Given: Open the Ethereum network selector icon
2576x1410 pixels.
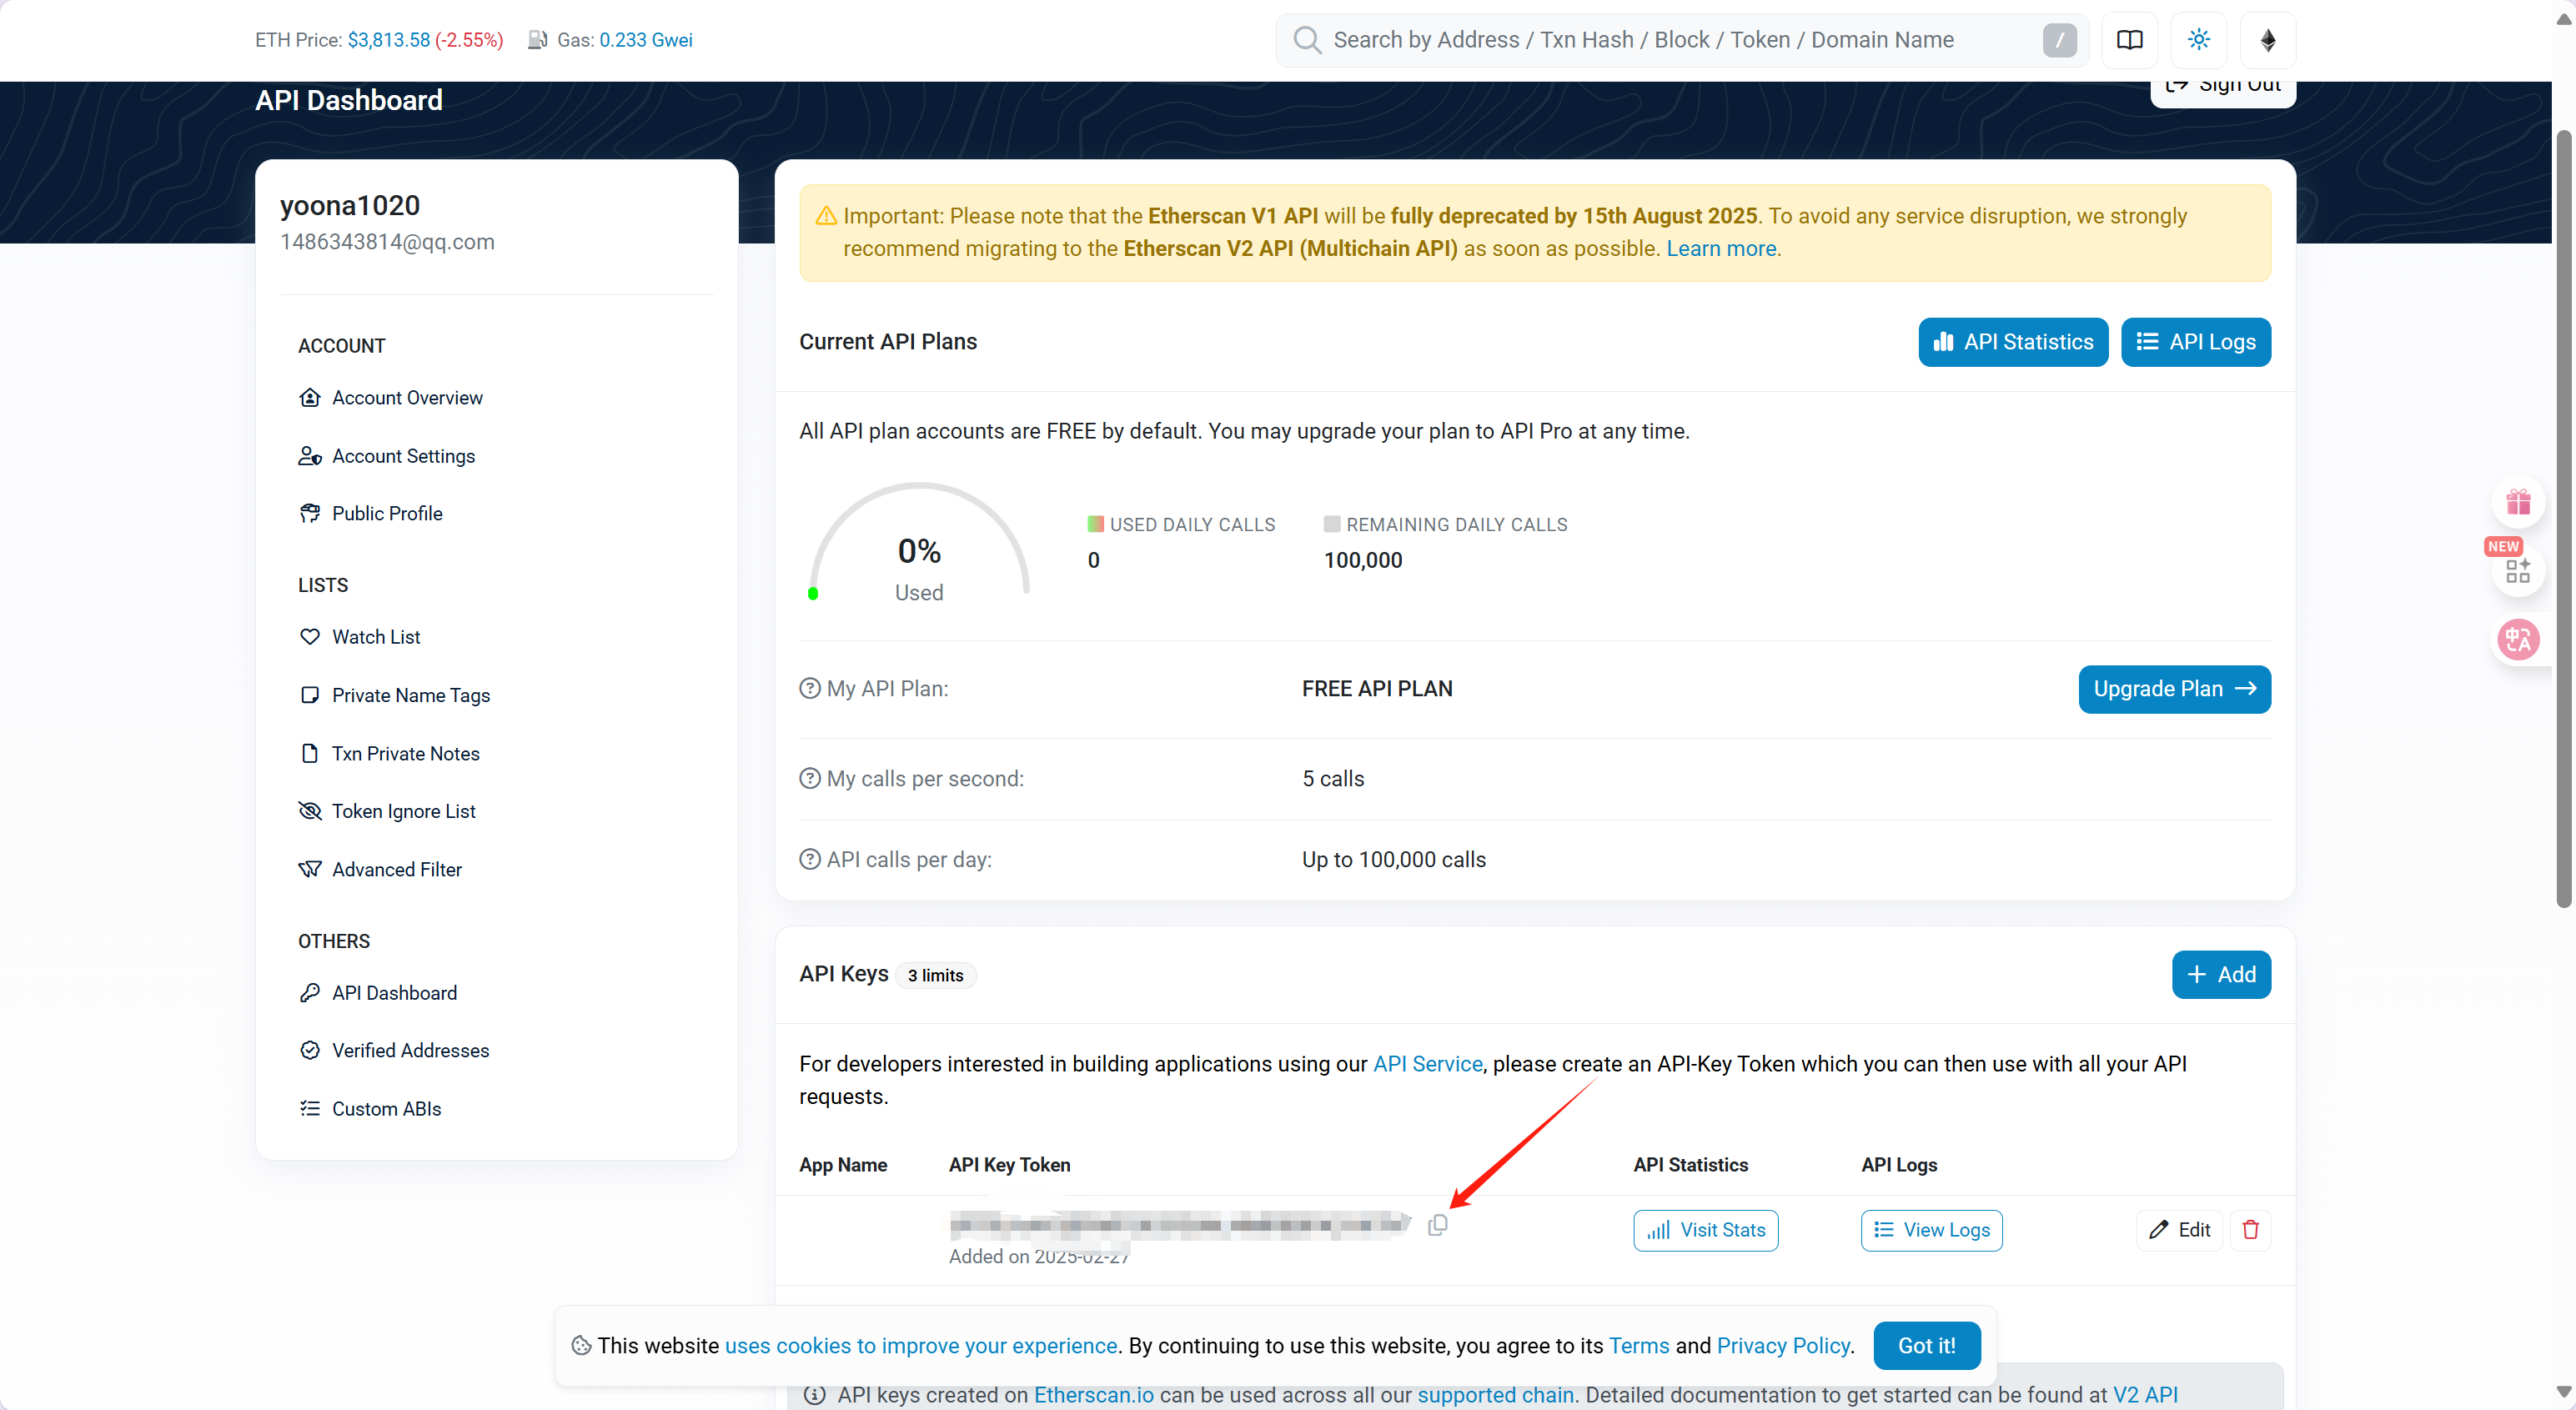Looking at the screenshot, I should [x=2267, y=40].
